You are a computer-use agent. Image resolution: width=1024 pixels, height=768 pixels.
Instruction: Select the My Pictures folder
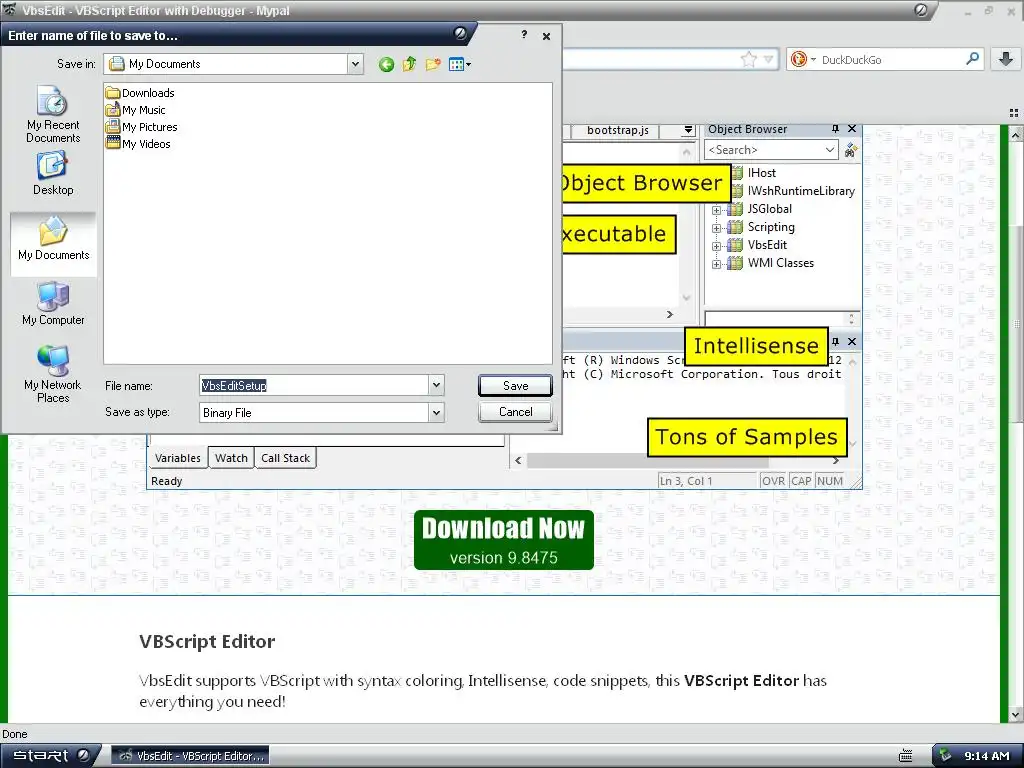click(x=142, y=127)
